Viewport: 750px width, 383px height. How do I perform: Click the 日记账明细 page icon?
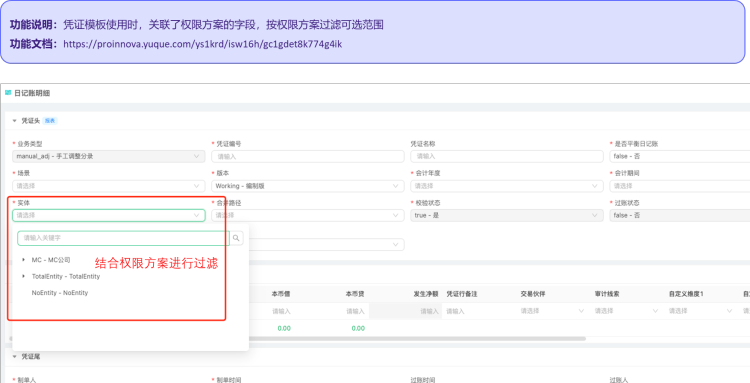8,93
